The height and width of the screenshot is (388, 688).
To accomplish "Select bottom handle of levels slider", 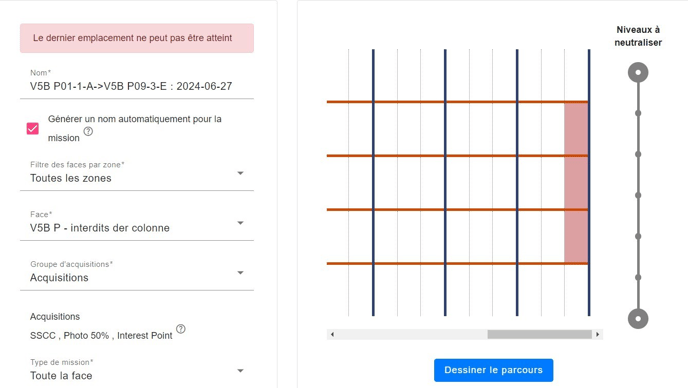I will [x=638, y=319].
